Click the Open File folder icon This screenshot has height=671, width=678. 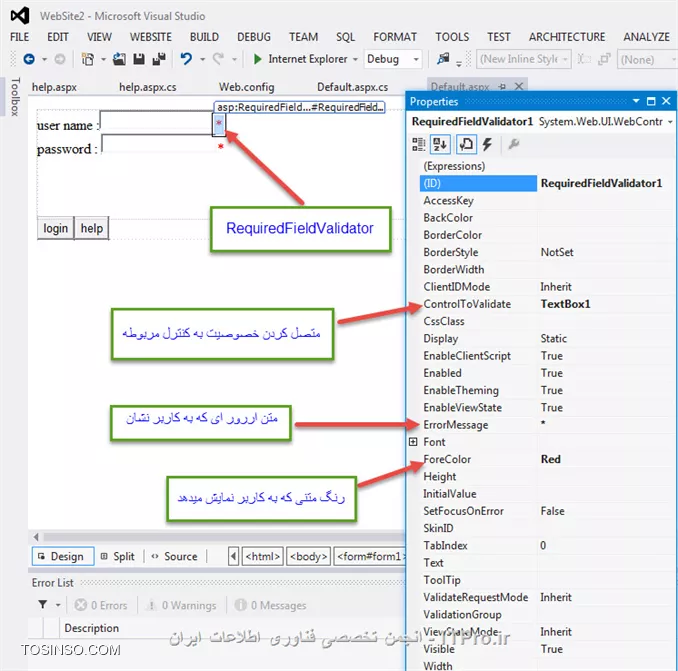coord(119,59)
